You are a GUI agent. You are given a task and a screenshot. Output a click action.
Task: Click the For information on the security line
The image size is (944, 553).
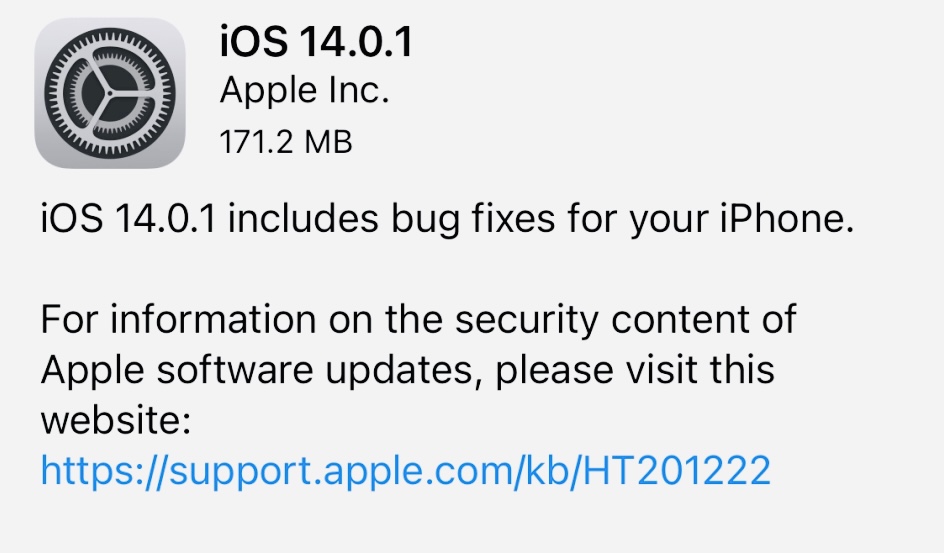(x=418, y=319)
